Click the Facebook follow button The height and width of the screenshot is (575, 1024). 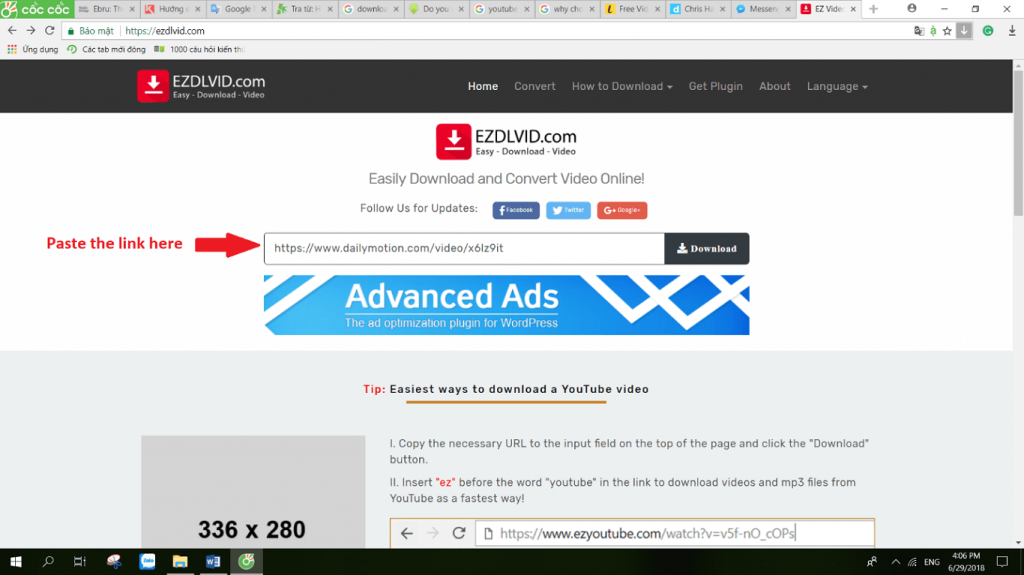516,210
